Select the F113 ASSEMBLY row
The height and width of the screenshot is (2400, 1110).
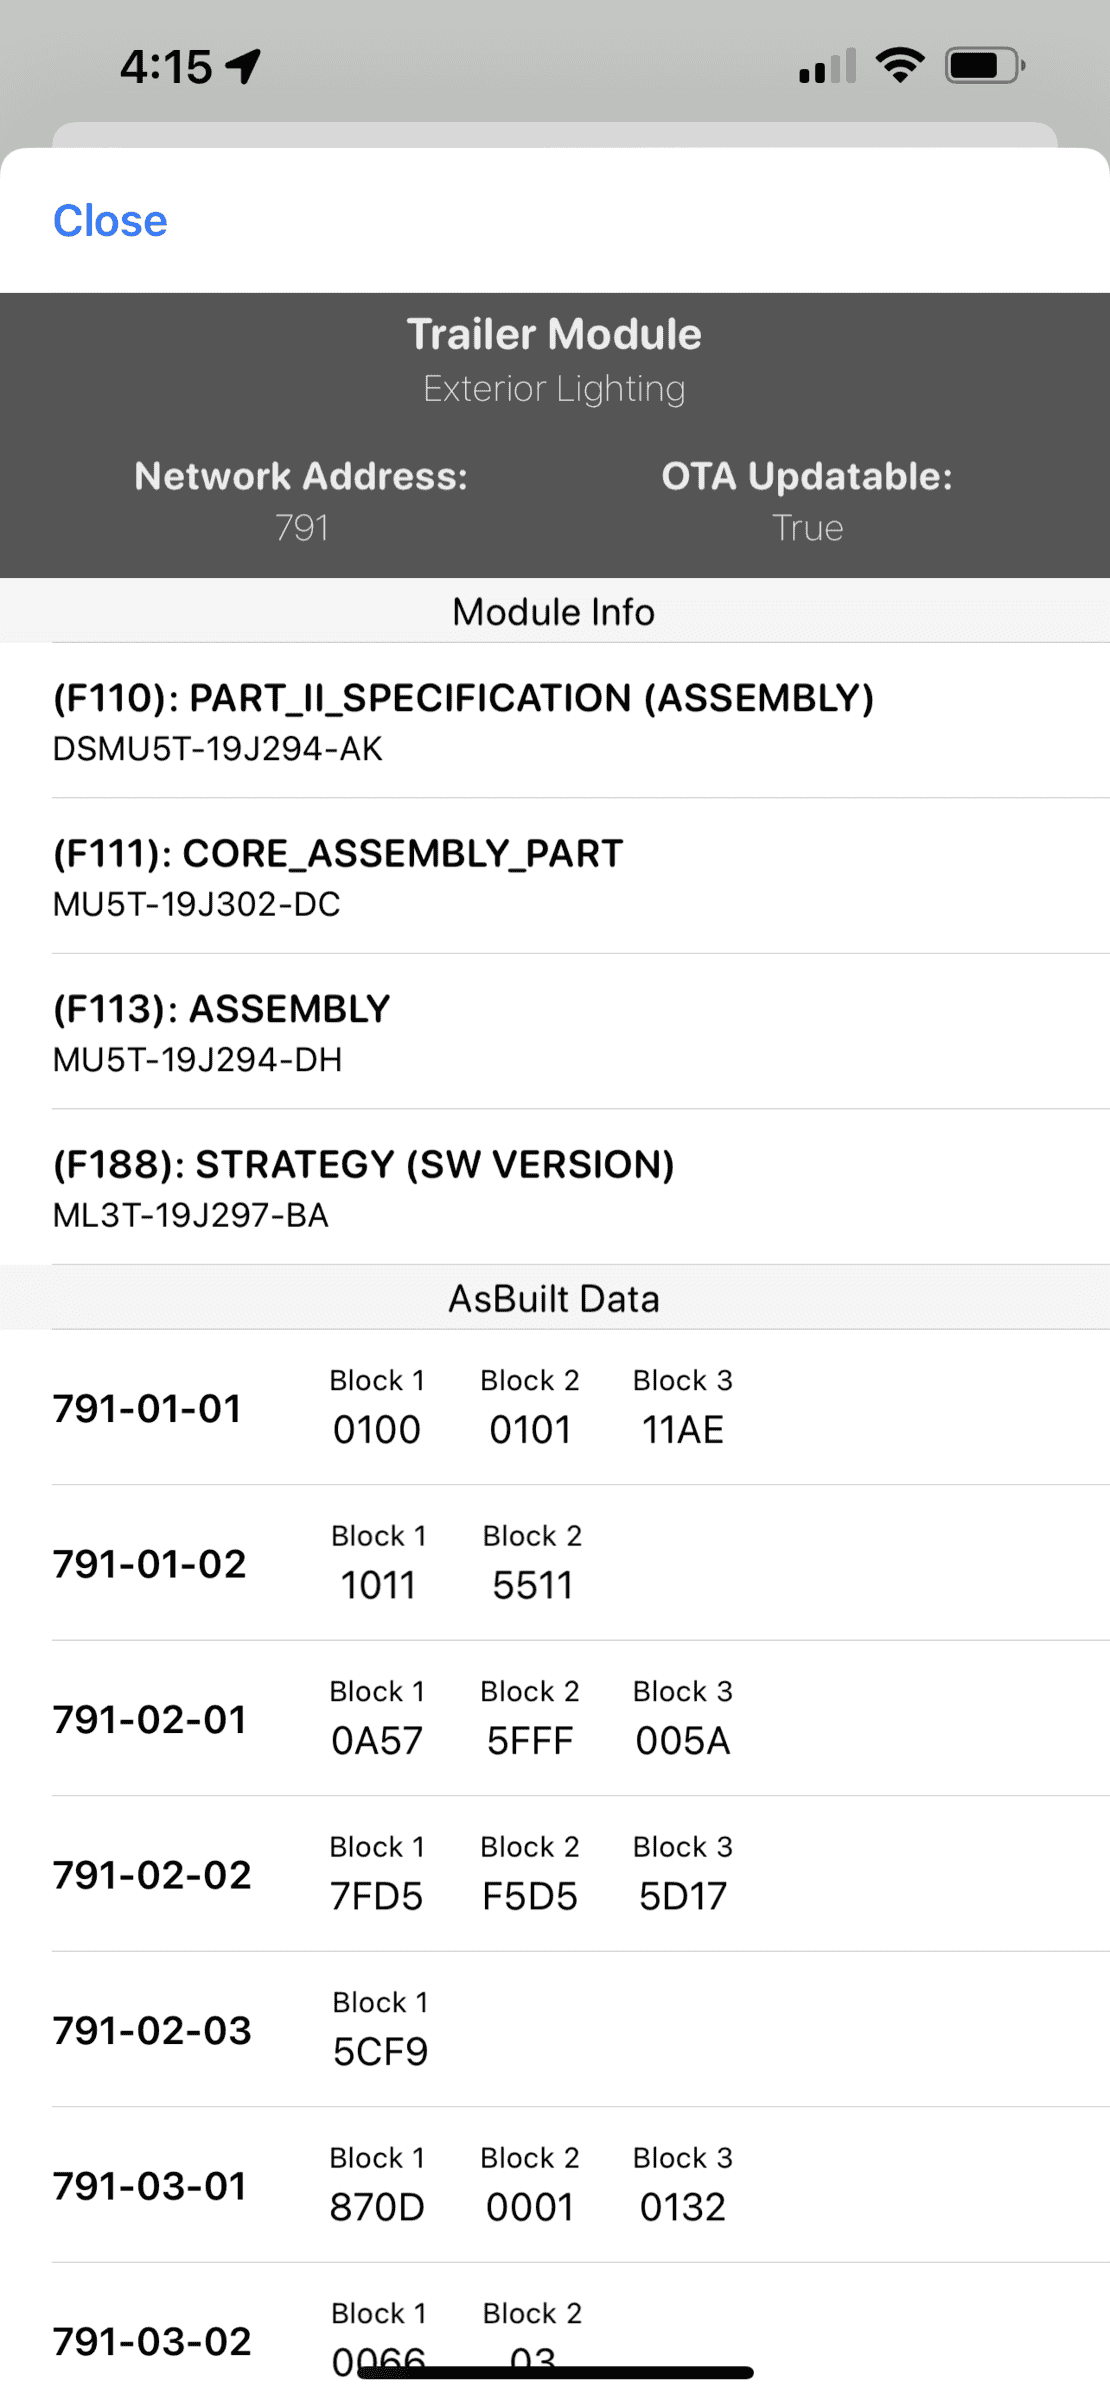tap(580, 1032)
